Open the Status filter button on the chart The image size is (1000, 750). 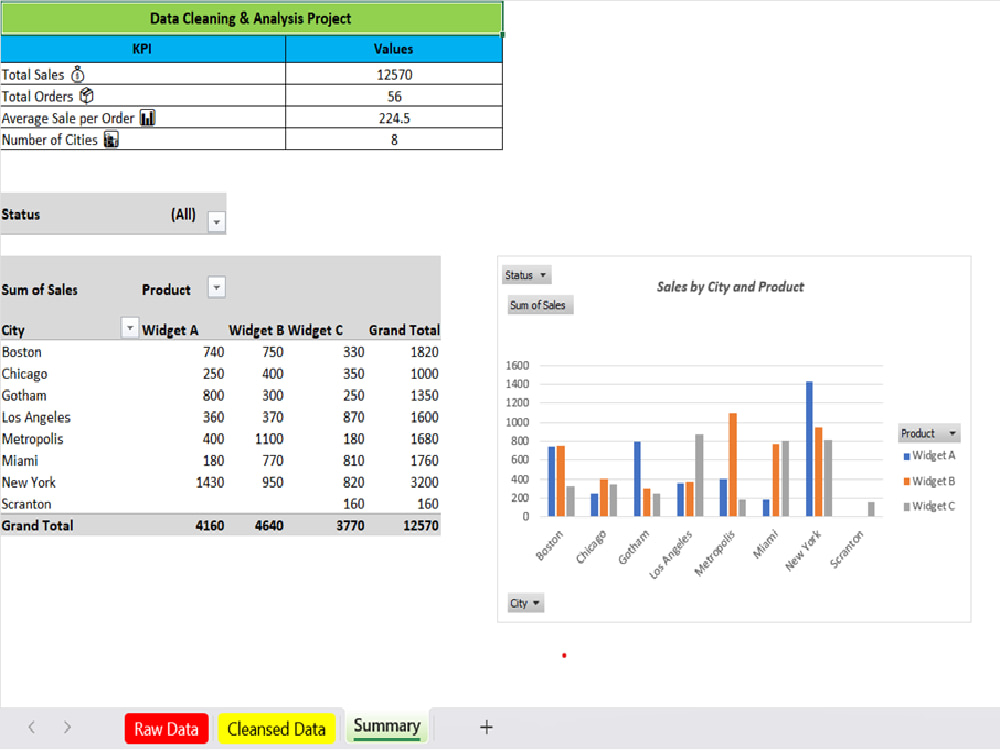[x=526, y=275]
